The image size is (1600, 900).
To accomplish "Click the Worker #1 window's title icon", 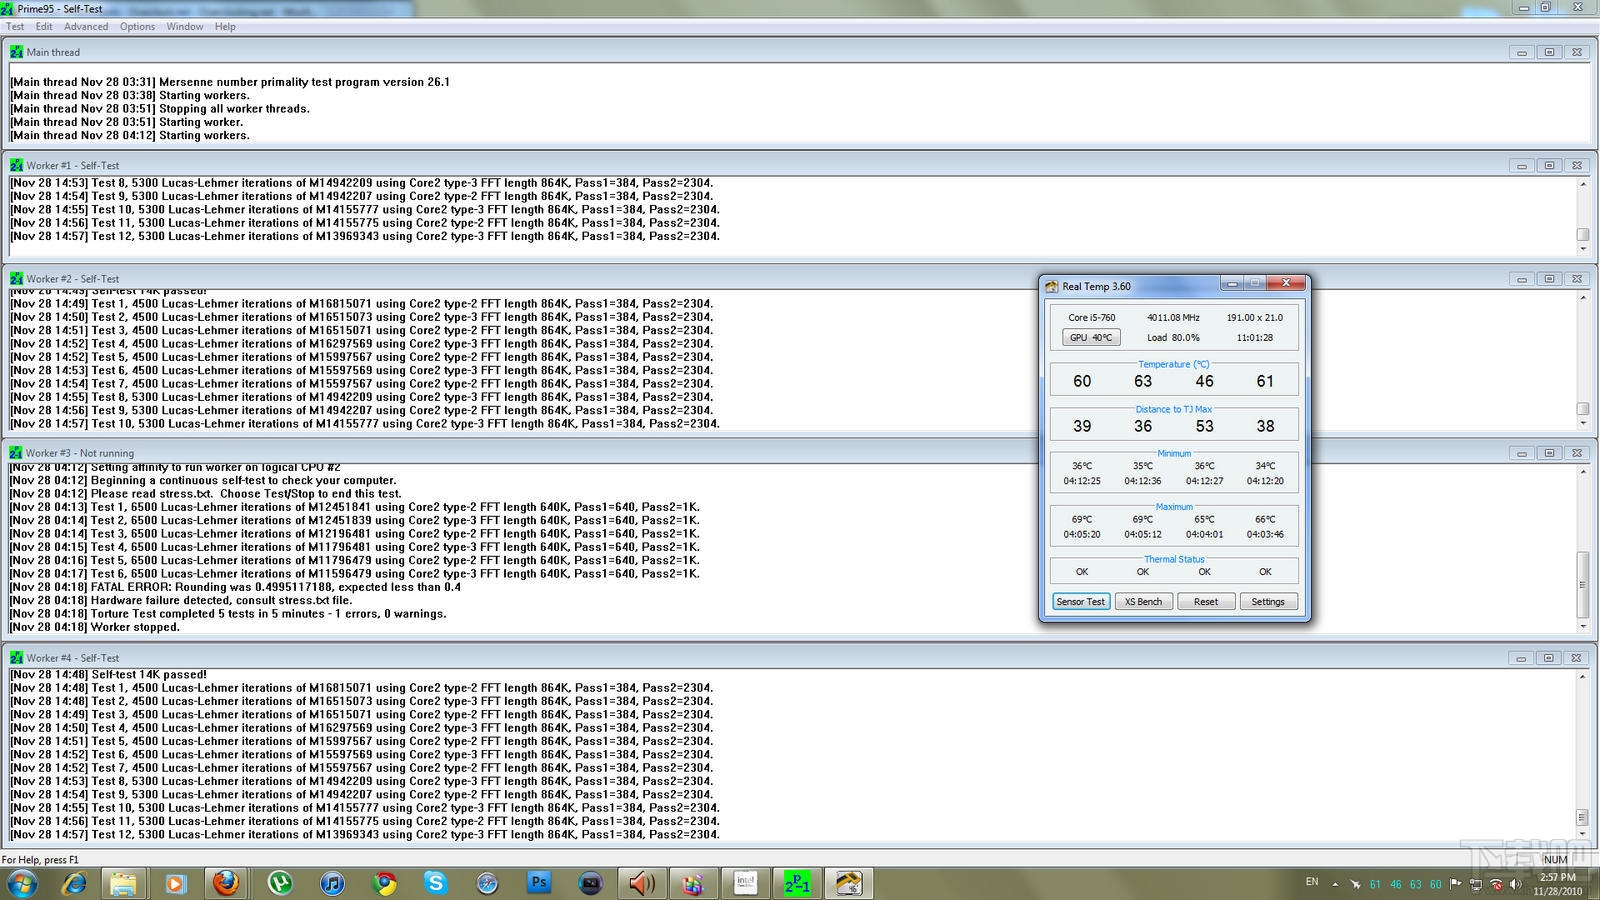I will (16, 165).
